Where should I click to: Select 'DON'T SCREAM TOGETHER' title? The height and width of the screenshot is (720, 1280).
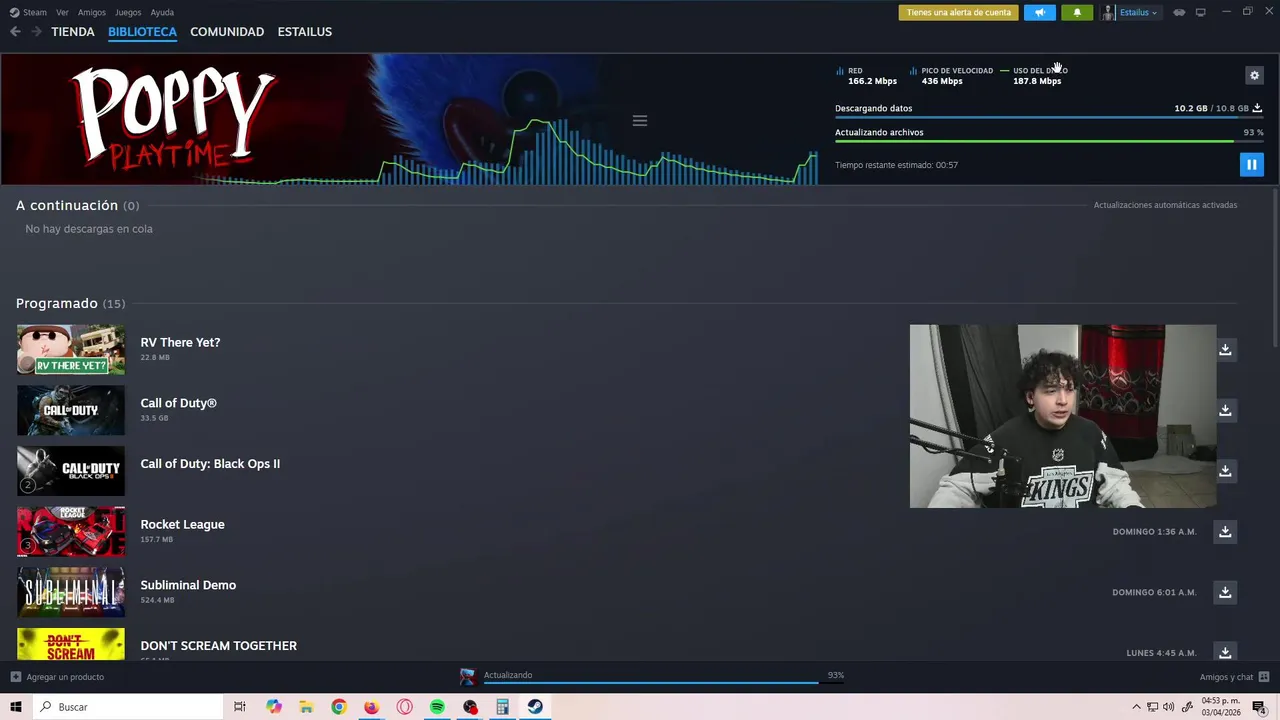218,646
